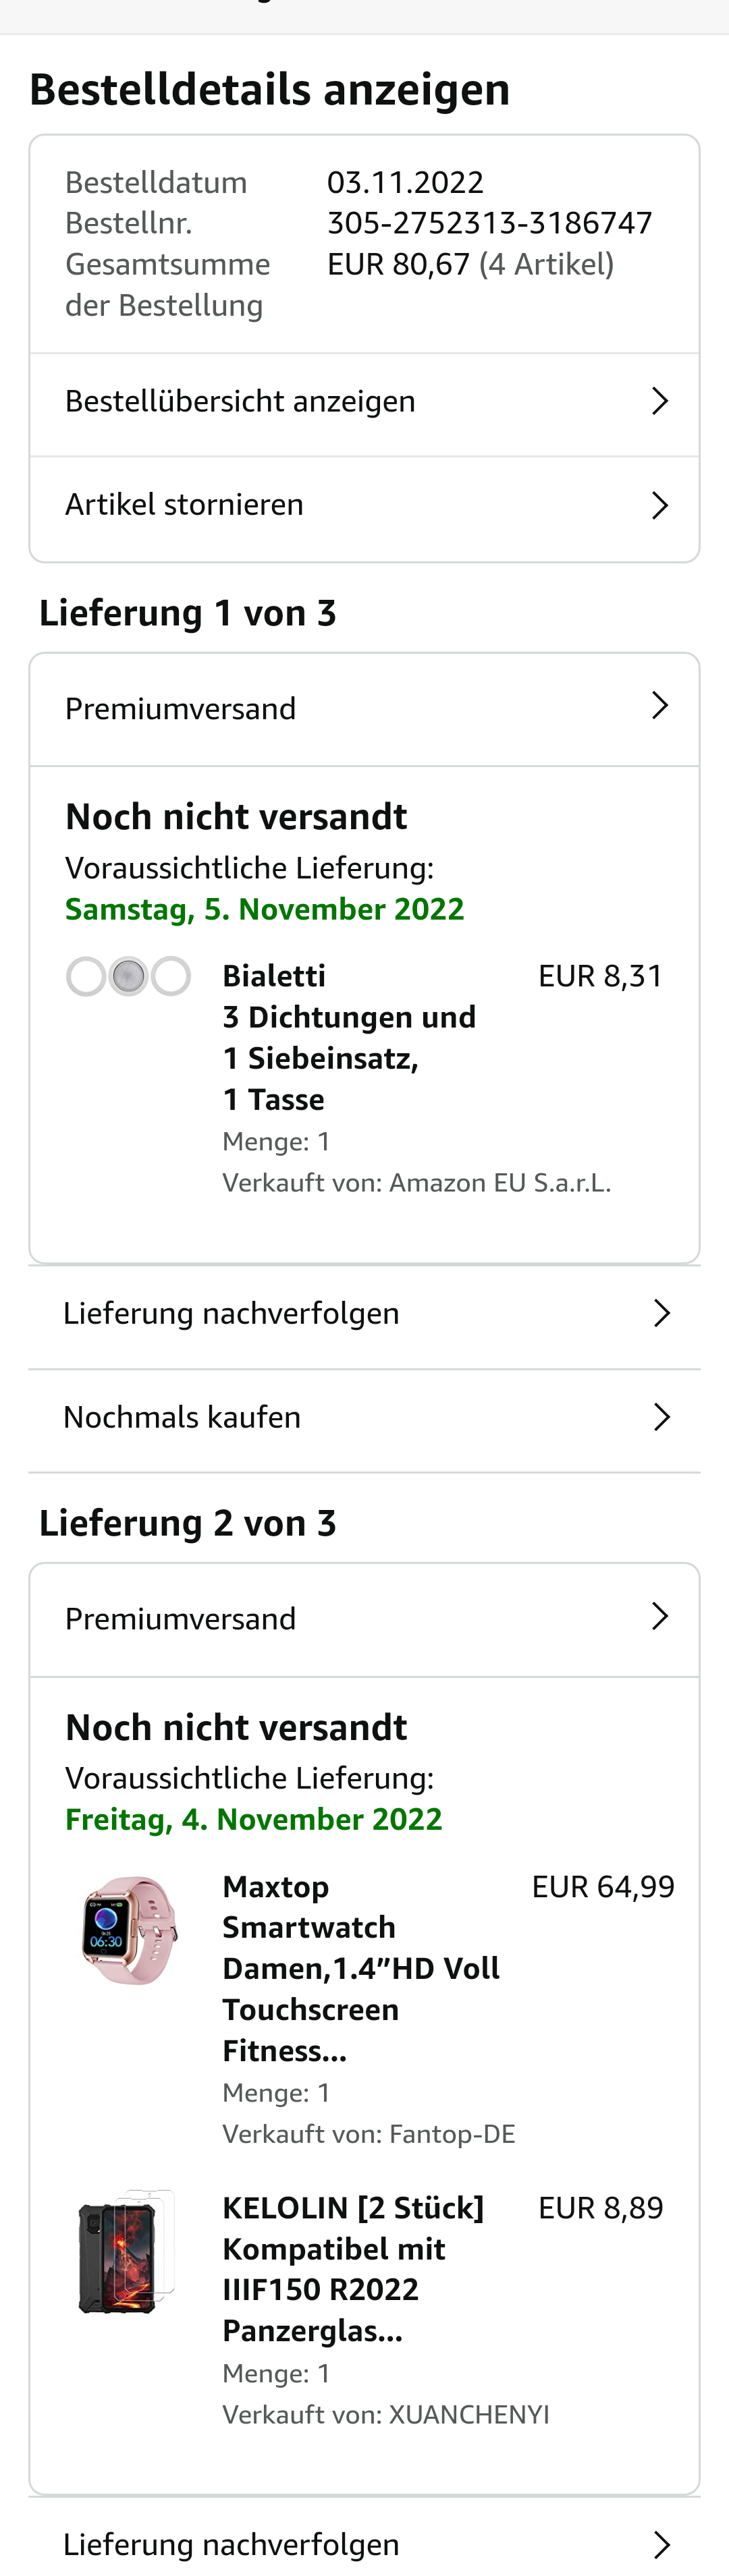Open pink Maxtop smartwatch image
This screenshot has width=729, height=2576.
[129, 1930]
